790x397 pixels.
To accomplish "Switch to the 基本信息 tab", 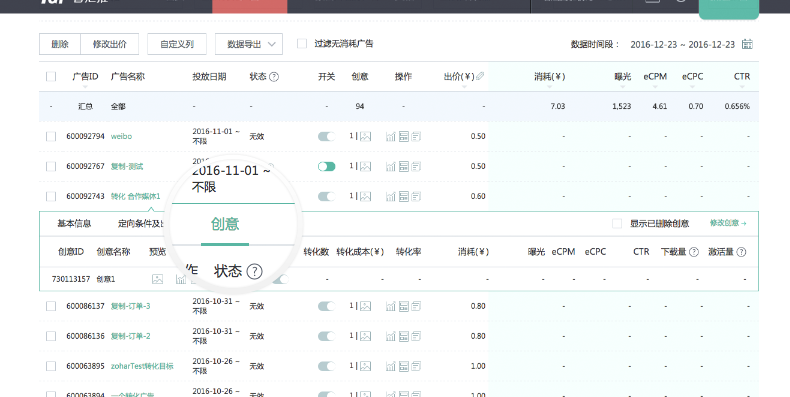I will [74, 223].
